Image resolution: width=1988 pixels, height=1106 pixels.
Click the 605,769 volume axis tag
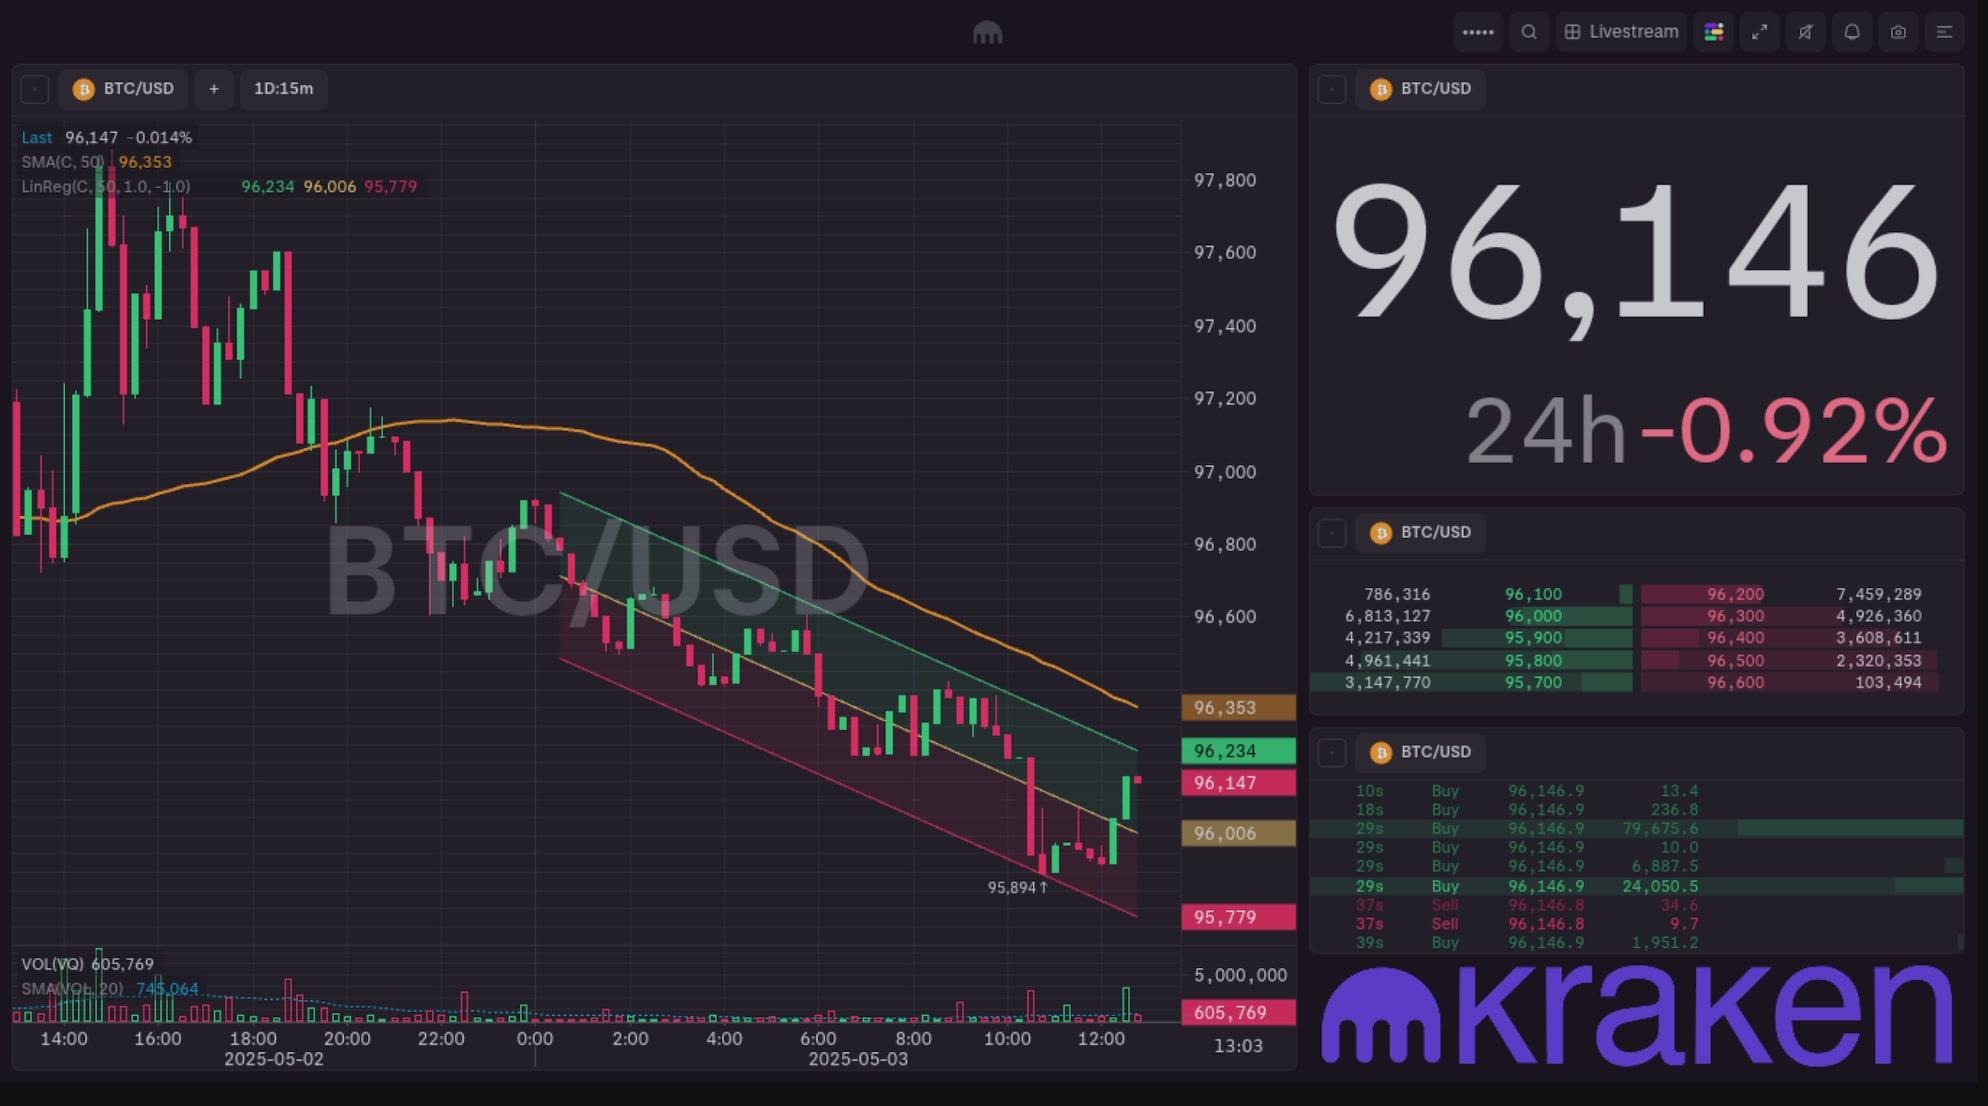pyautogui.click(x=1238, y=1013)
